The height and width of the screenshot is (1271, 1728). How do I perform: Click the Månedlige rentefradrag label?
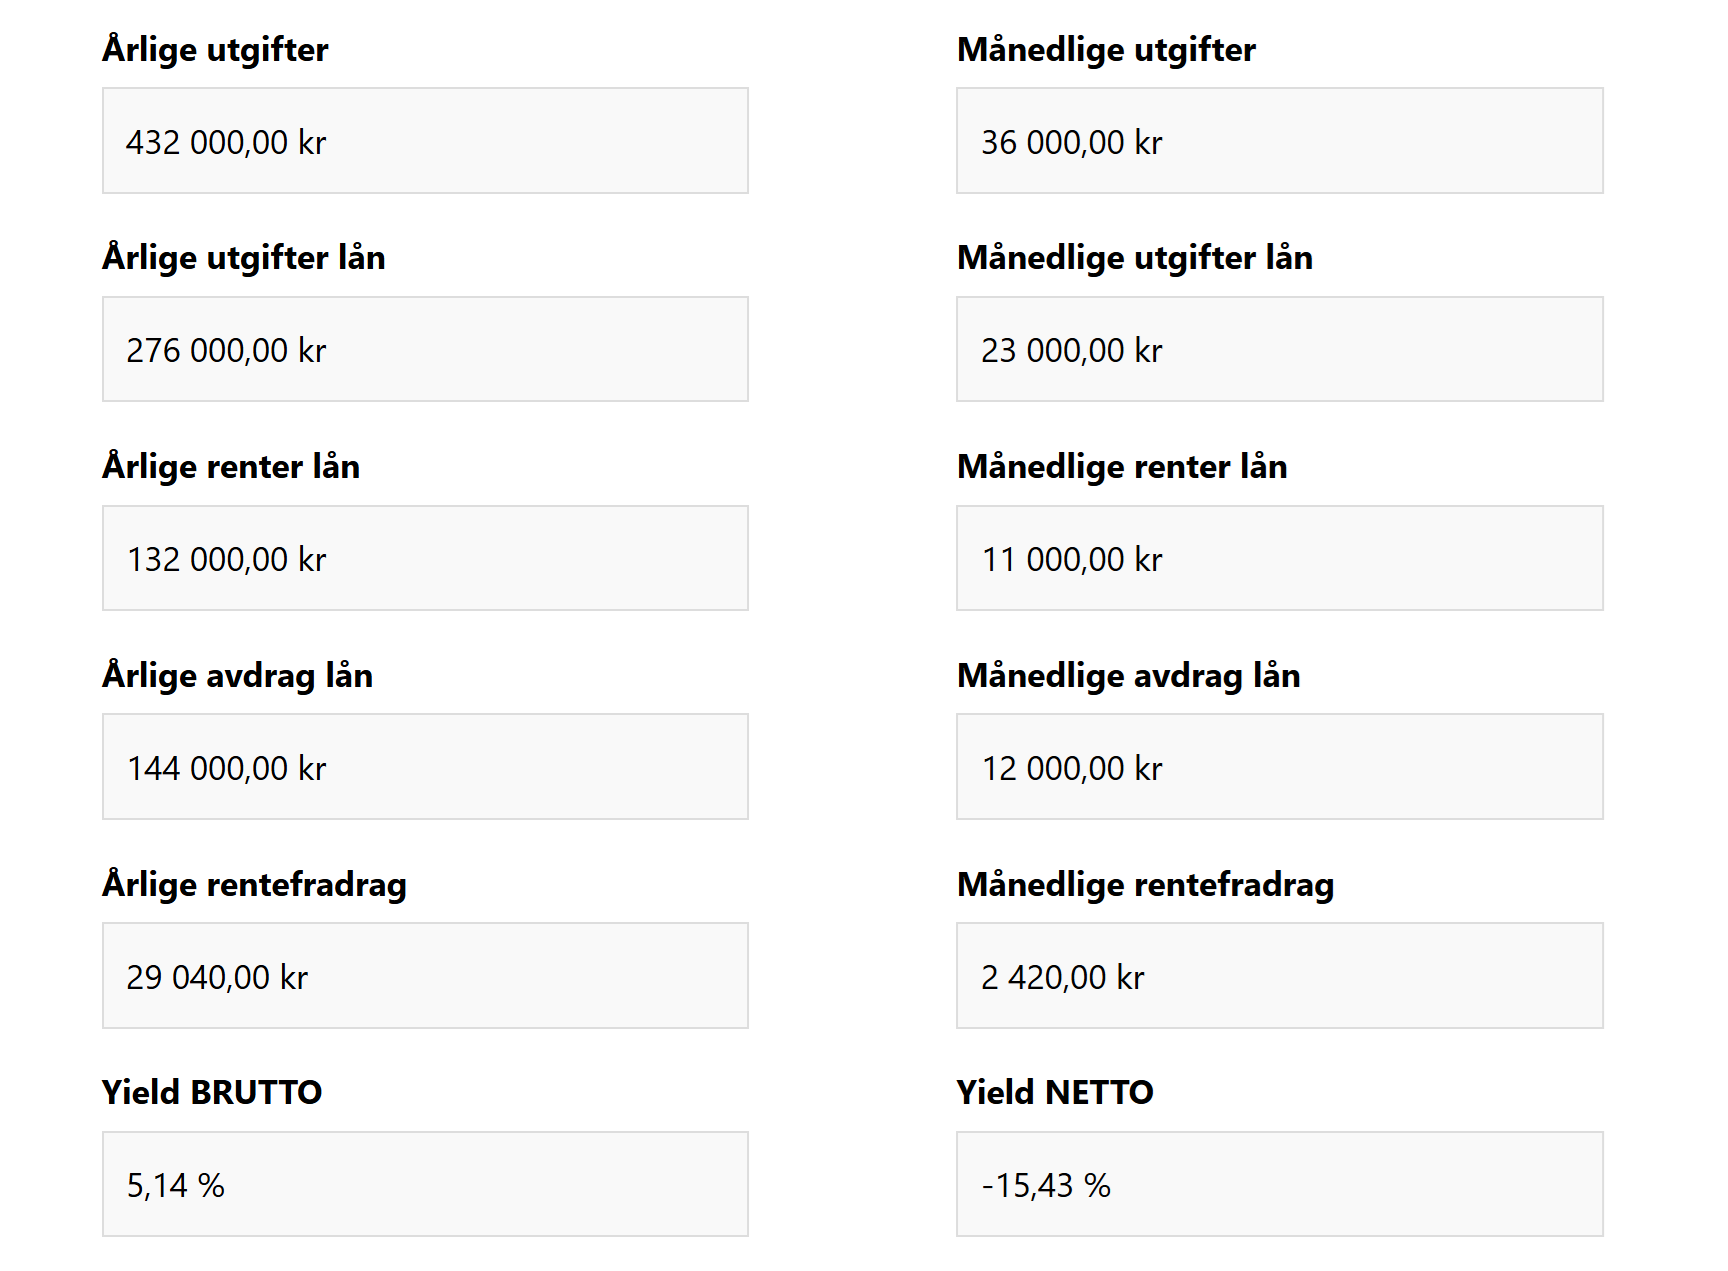[1146, 884]
